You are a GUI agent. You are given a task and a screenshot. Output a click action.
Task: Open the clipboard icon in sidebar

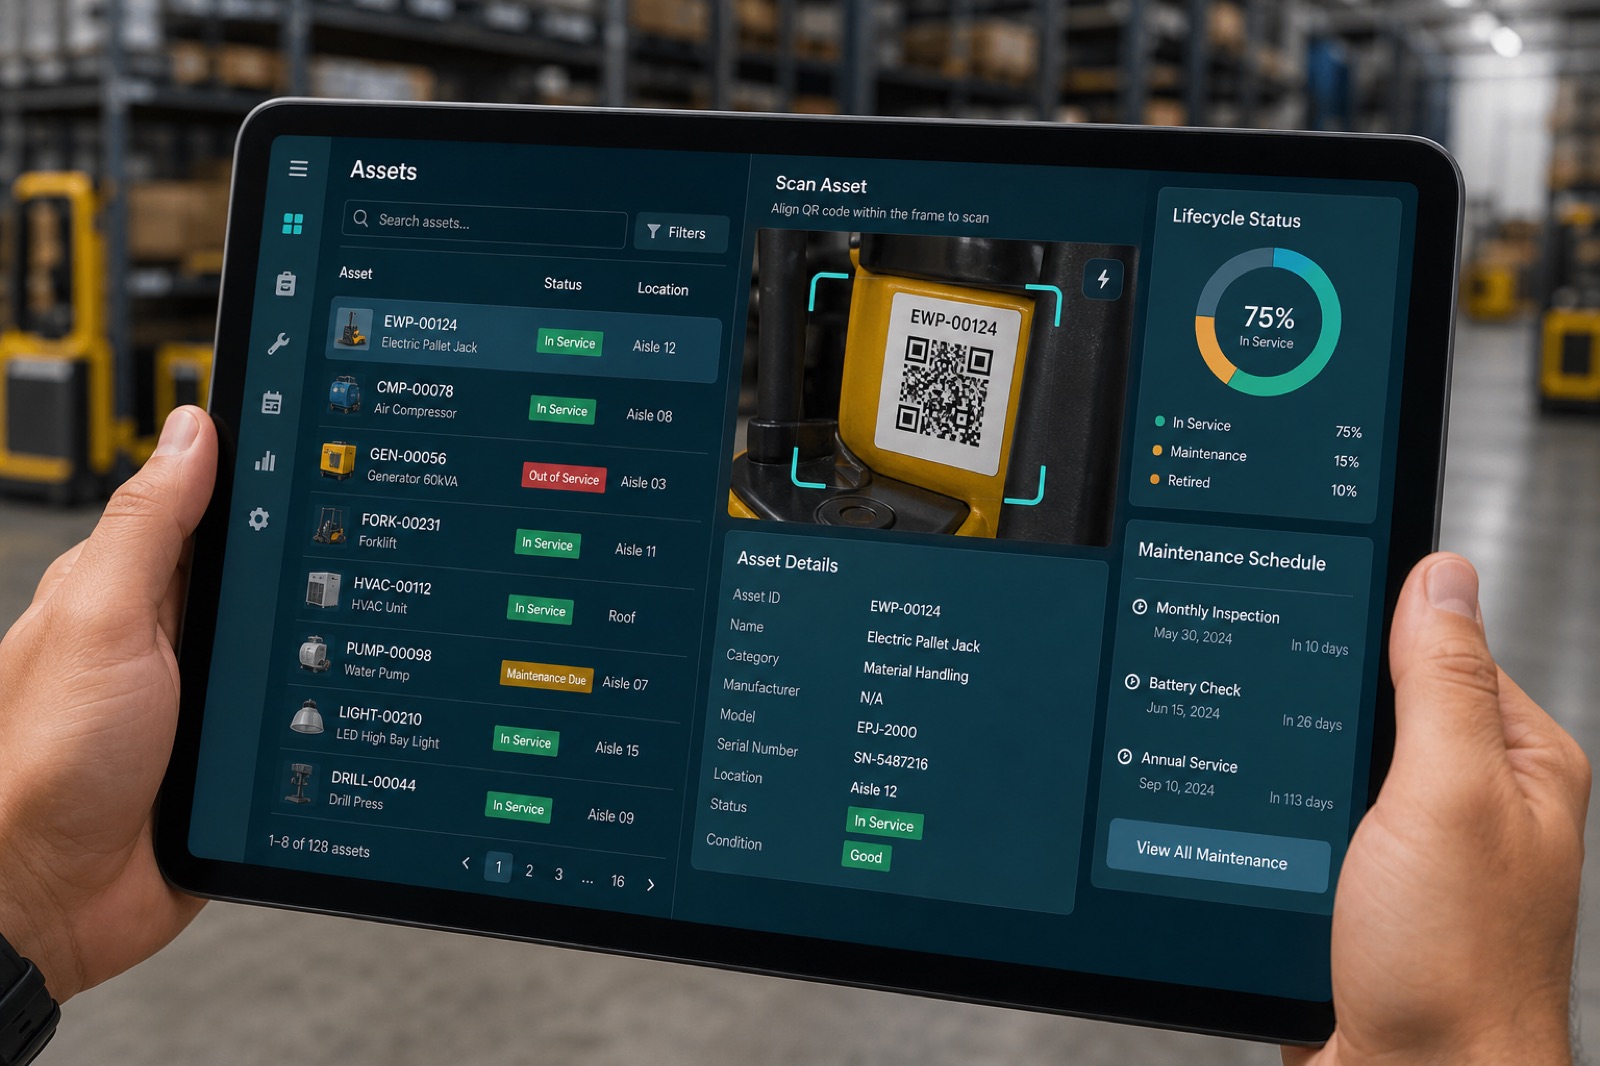point(286,284)
